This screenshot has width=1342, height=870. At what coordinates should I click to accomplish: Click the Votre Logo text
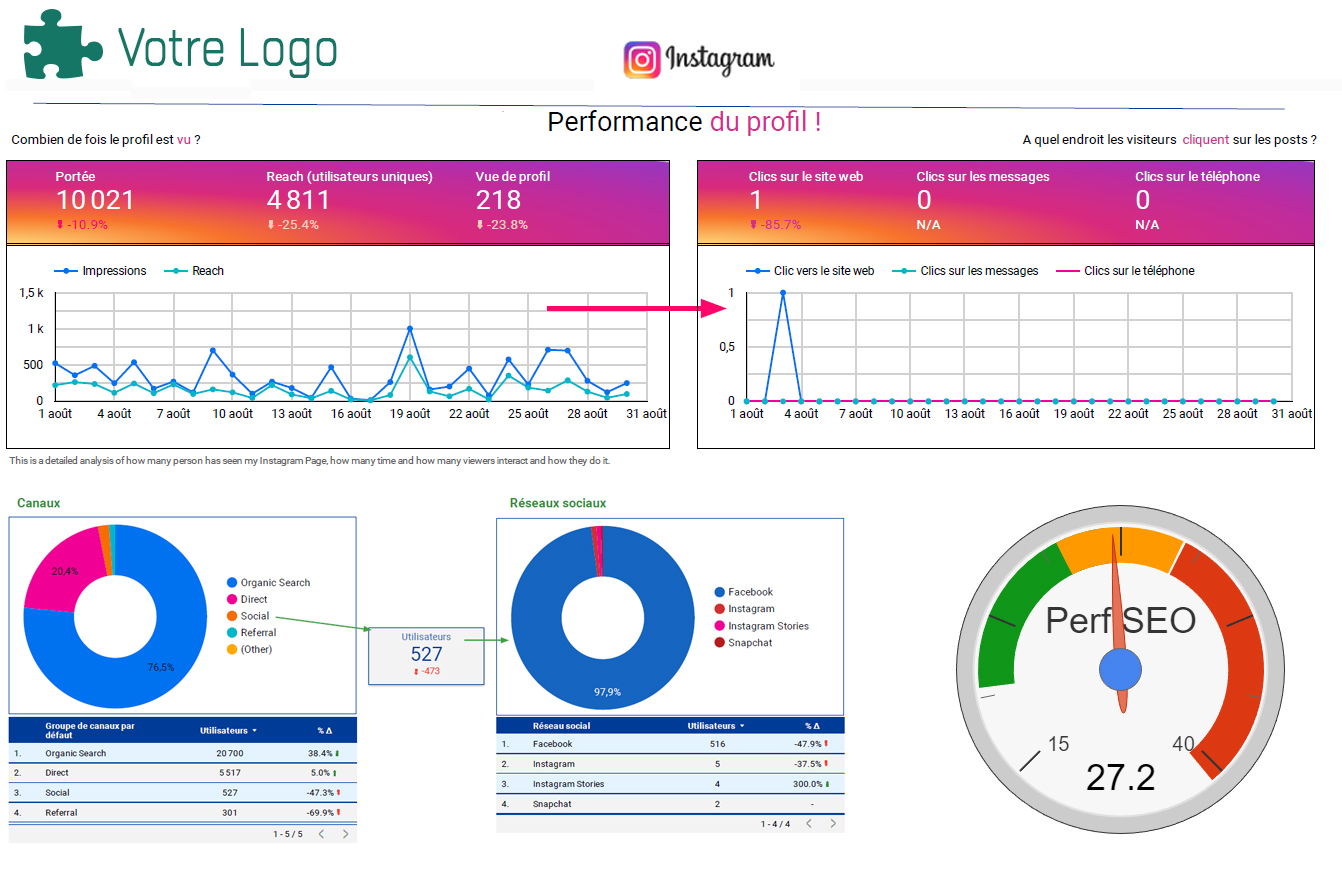pyautogui.click(x=227, y=48)
